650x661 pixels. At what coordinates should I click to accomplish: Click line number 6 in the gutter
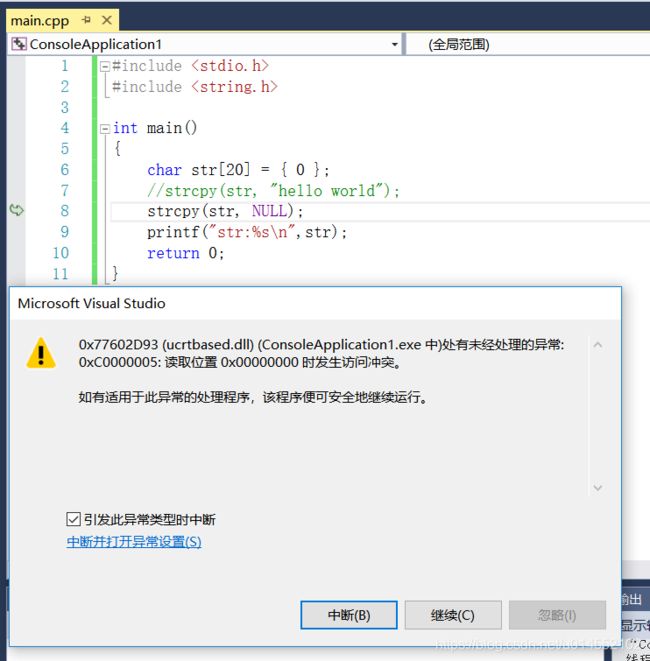pos(64,169)
